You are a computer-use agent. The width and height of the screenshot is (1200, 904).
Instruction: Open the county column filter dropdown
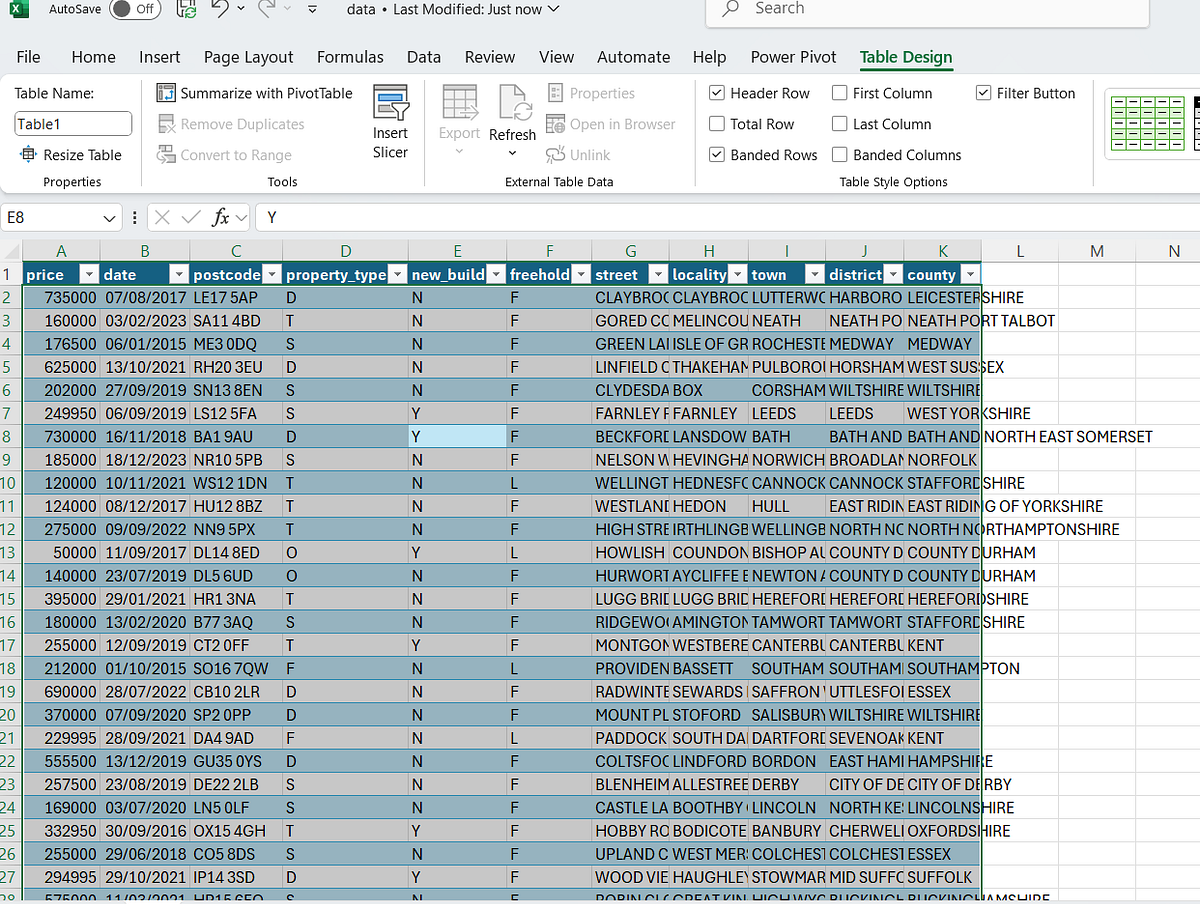[970, 273]
